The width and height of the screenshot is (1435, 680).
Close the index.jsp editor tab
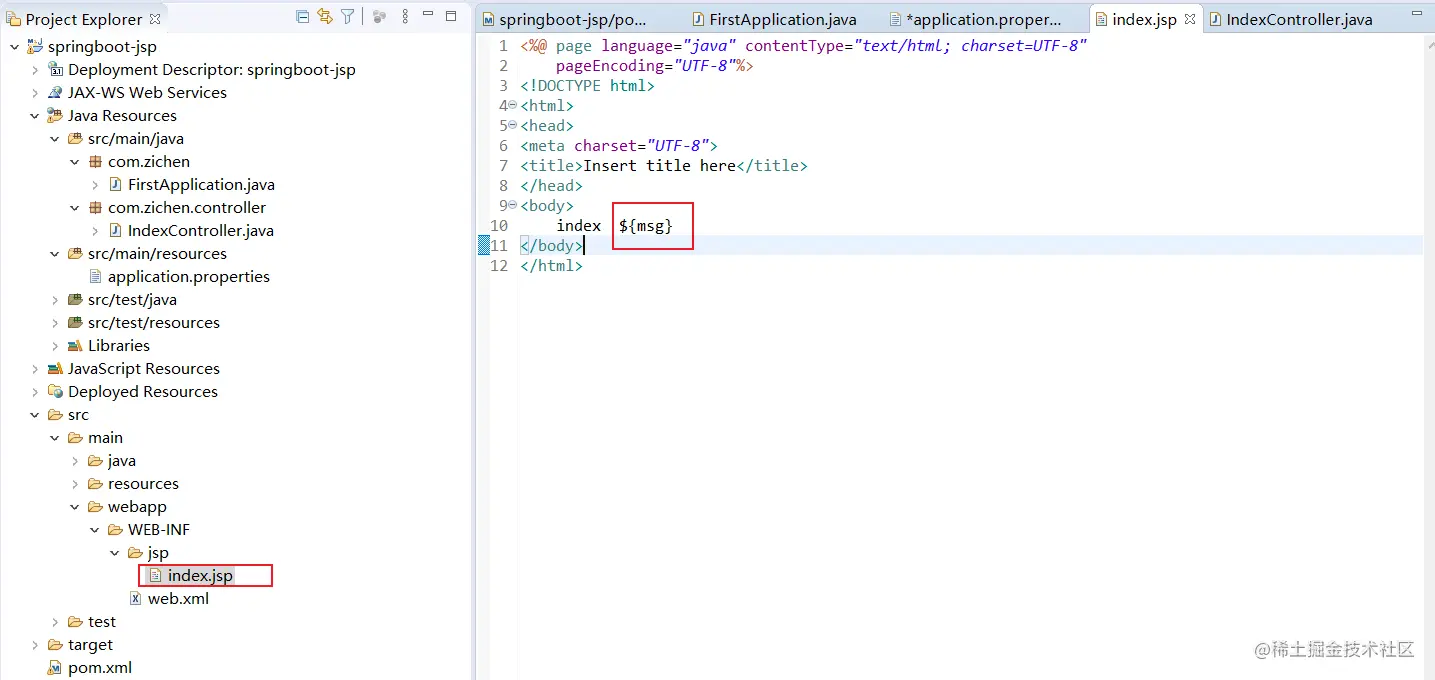pos(1190,19)
